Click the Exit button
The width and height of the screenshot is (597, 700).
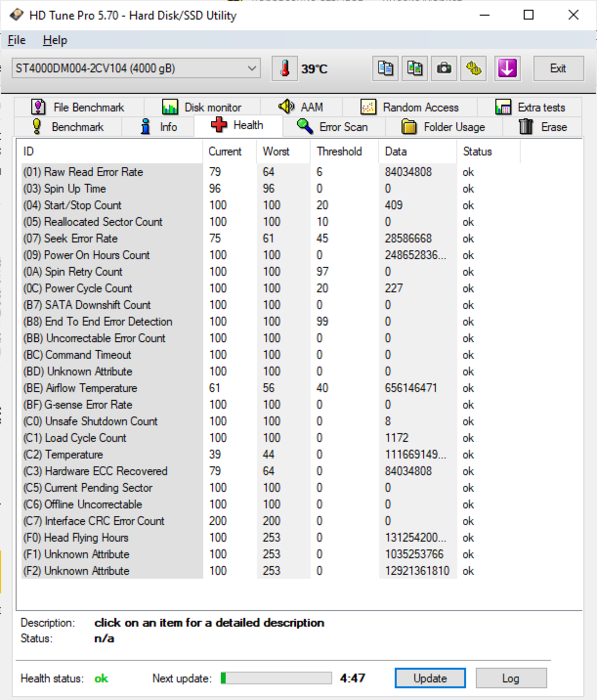click(x=558, y=68)
